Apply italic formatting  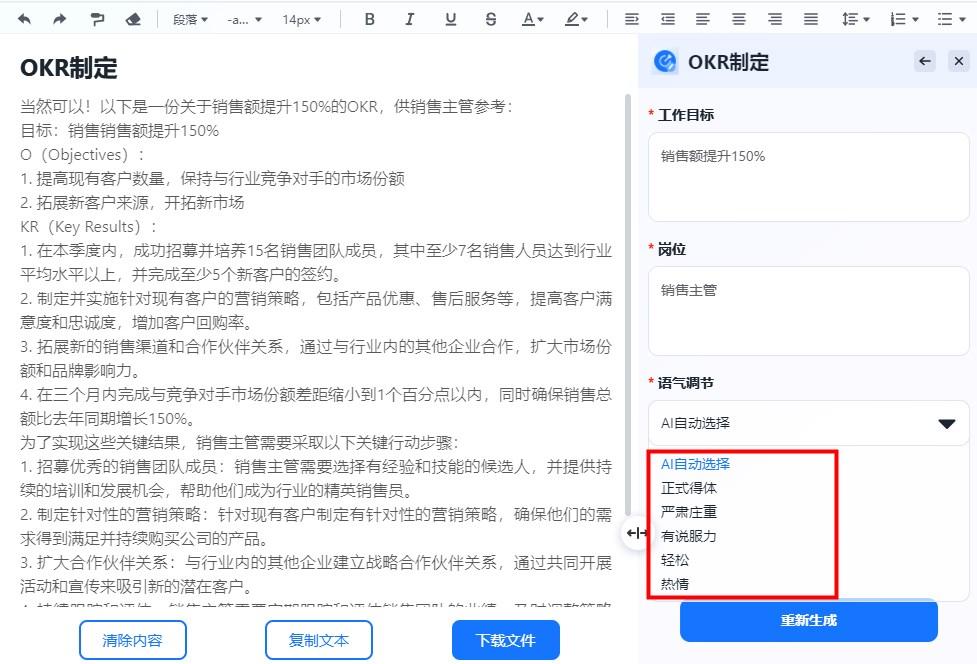coord(410,18)
